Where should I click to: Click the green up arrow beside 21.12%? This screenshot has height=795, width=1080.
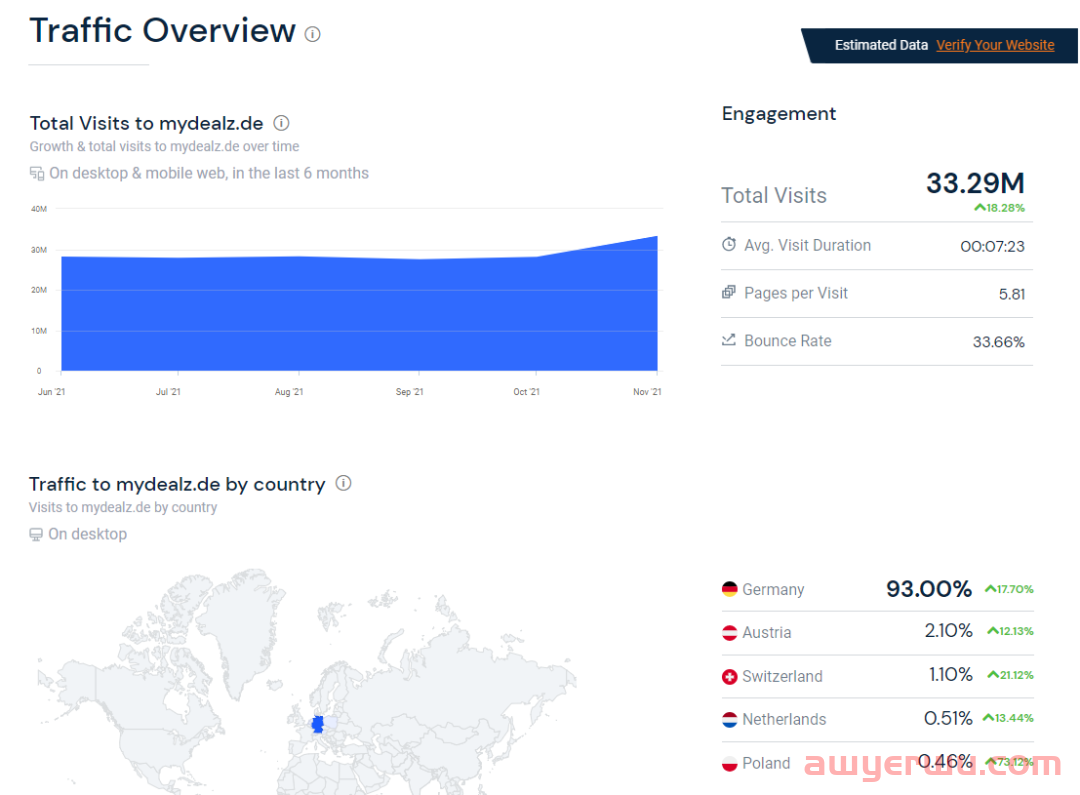pyautogui.click(x=993, y=675)
